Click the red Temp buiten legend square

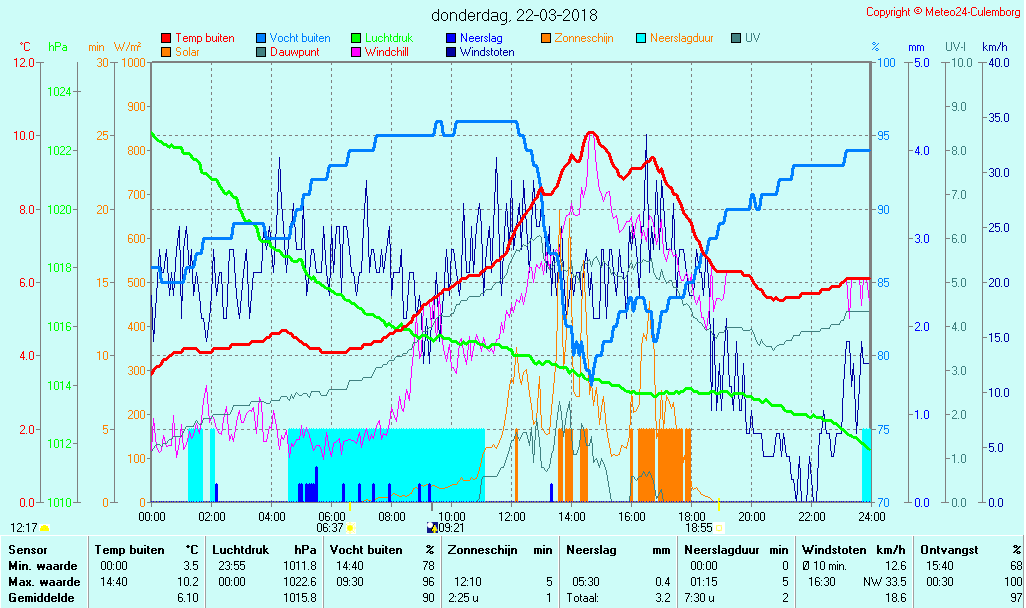[166, 38]
